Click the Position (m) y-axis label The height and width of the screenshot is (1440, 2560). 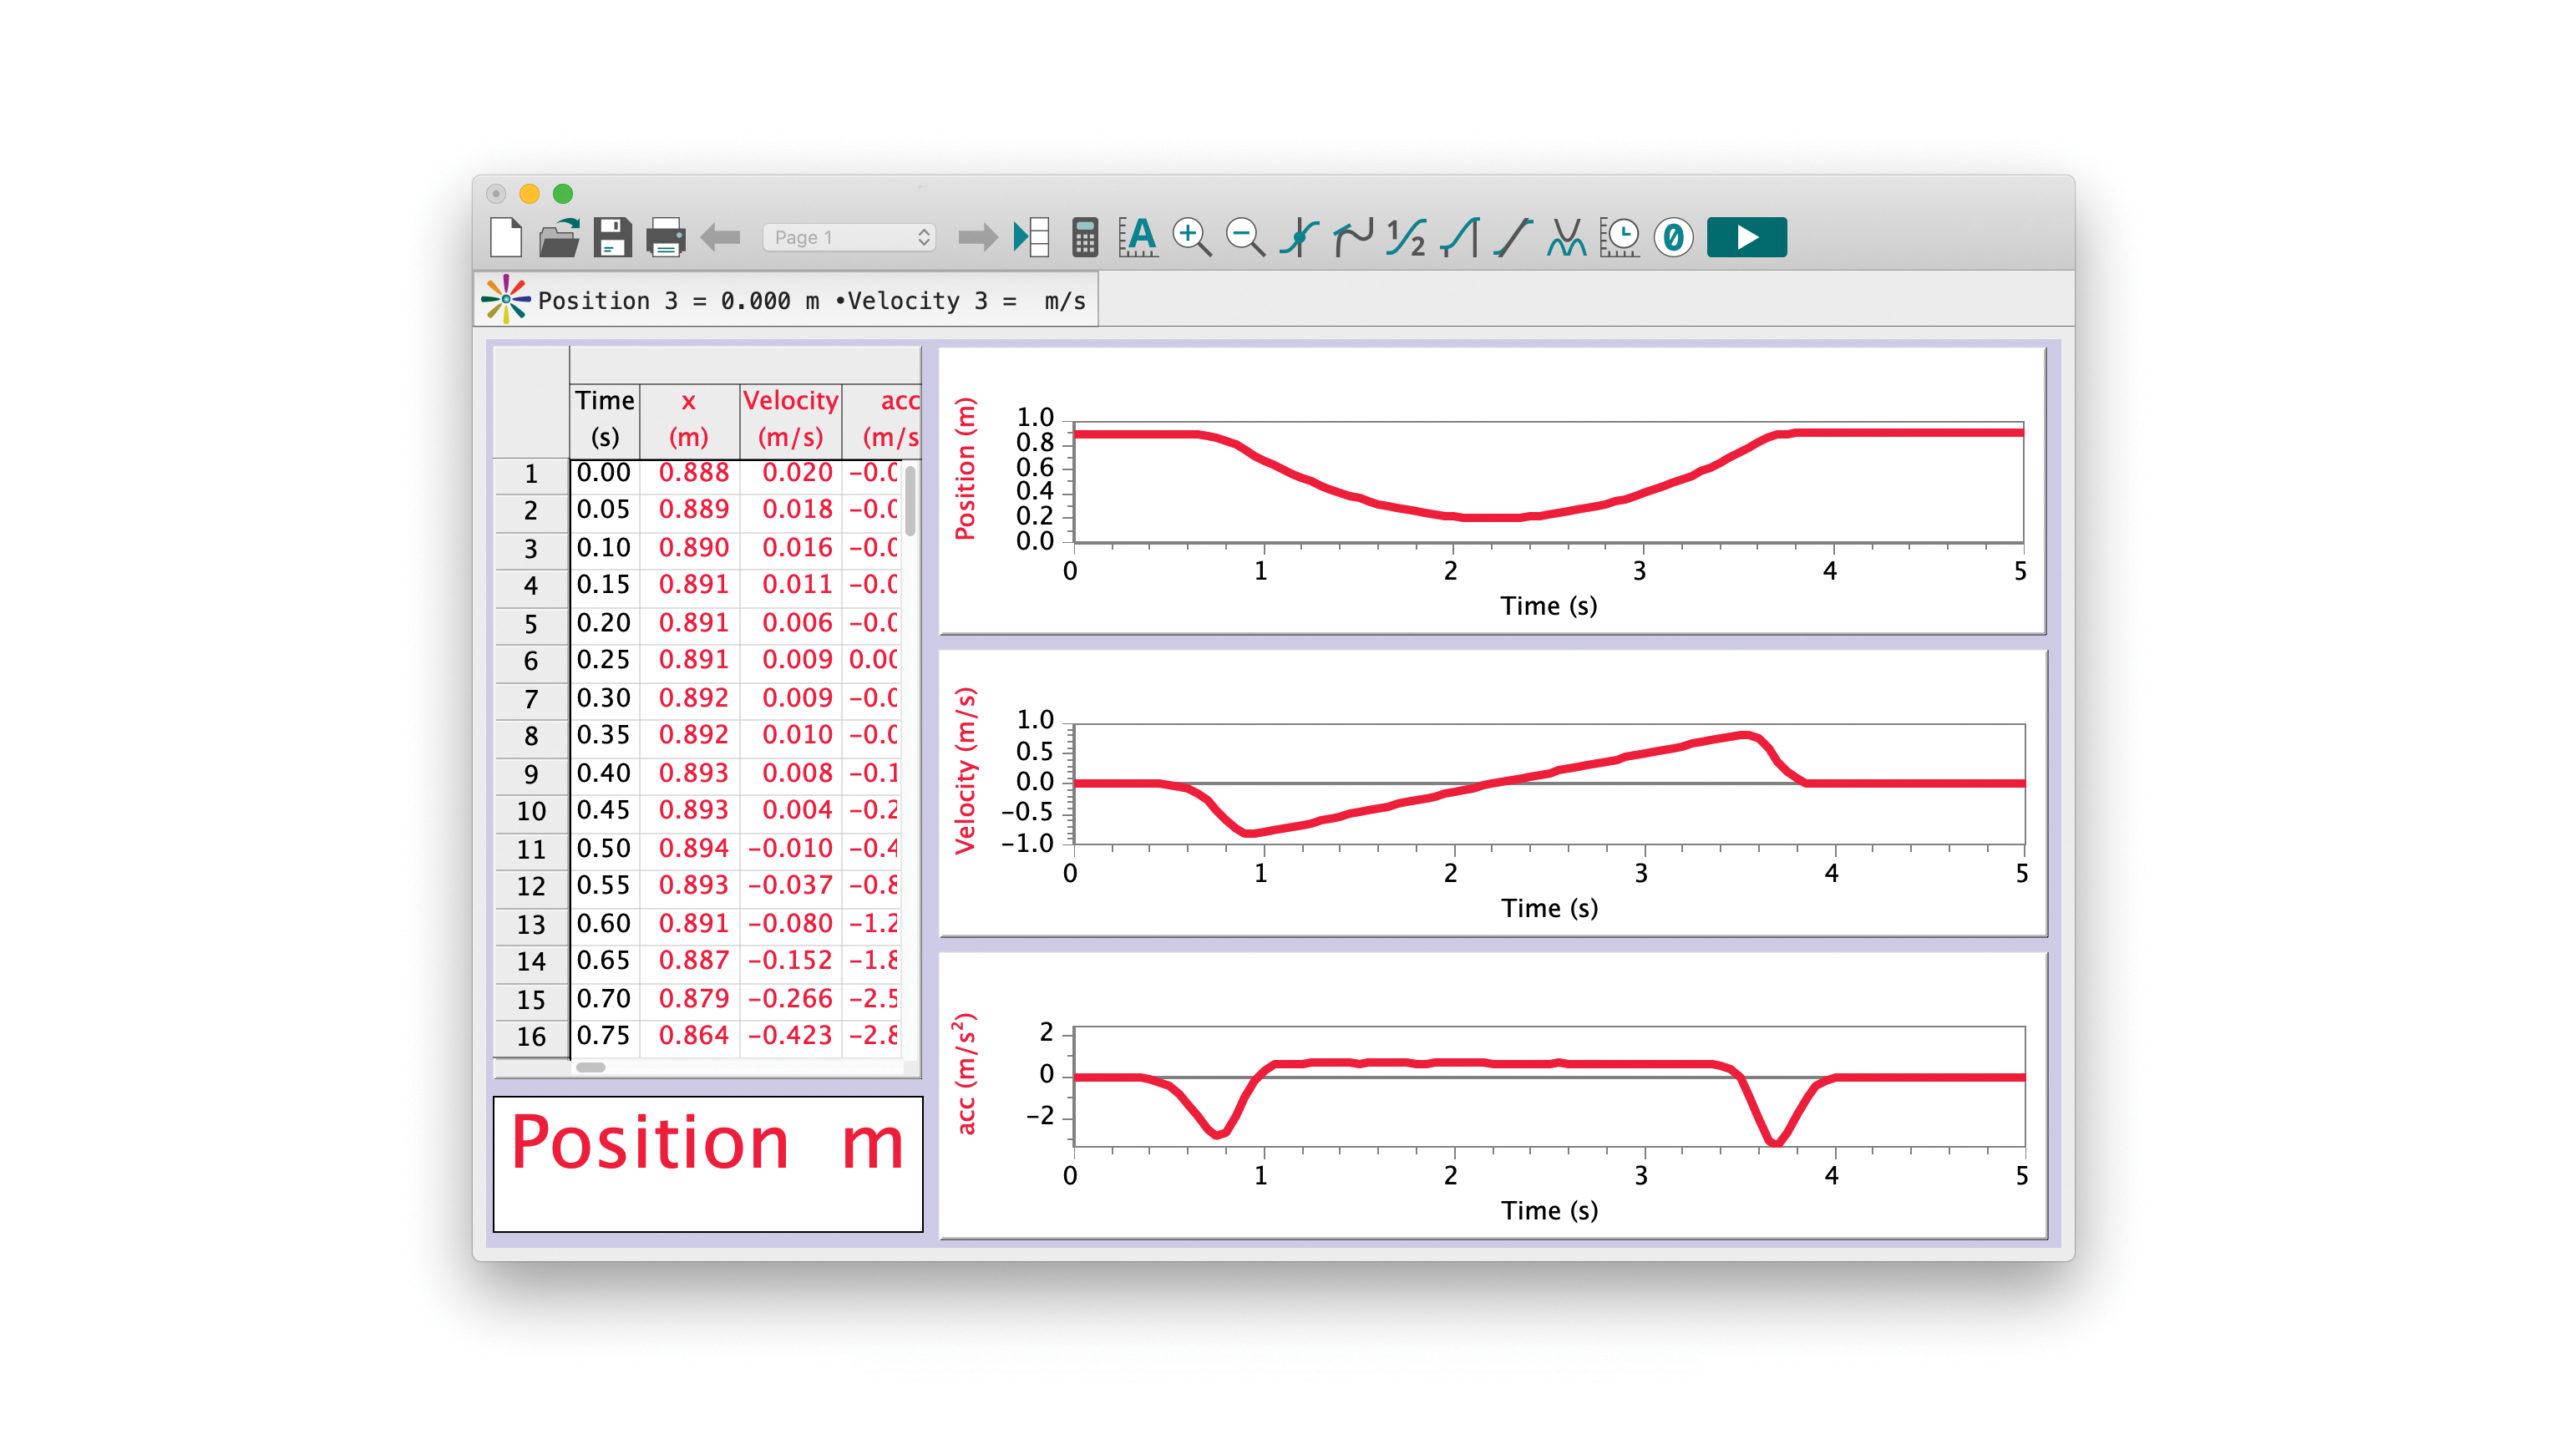[965, 469]
